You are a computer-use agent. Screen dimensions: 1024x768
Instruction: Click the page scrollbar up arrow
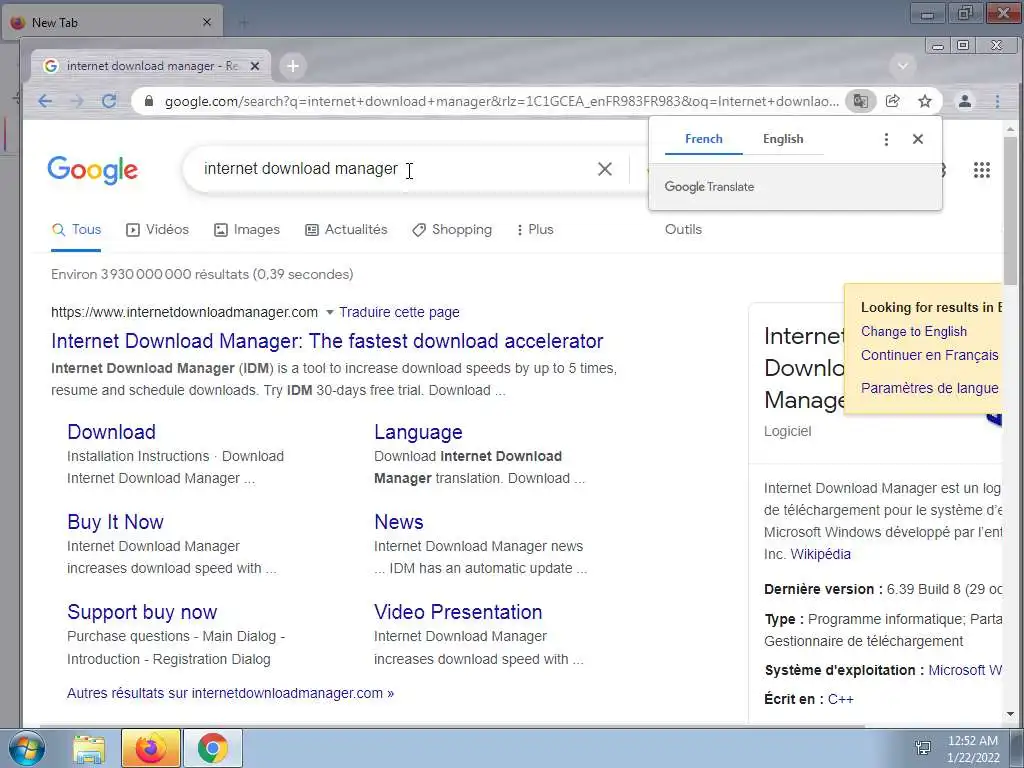coord(1010,129)
